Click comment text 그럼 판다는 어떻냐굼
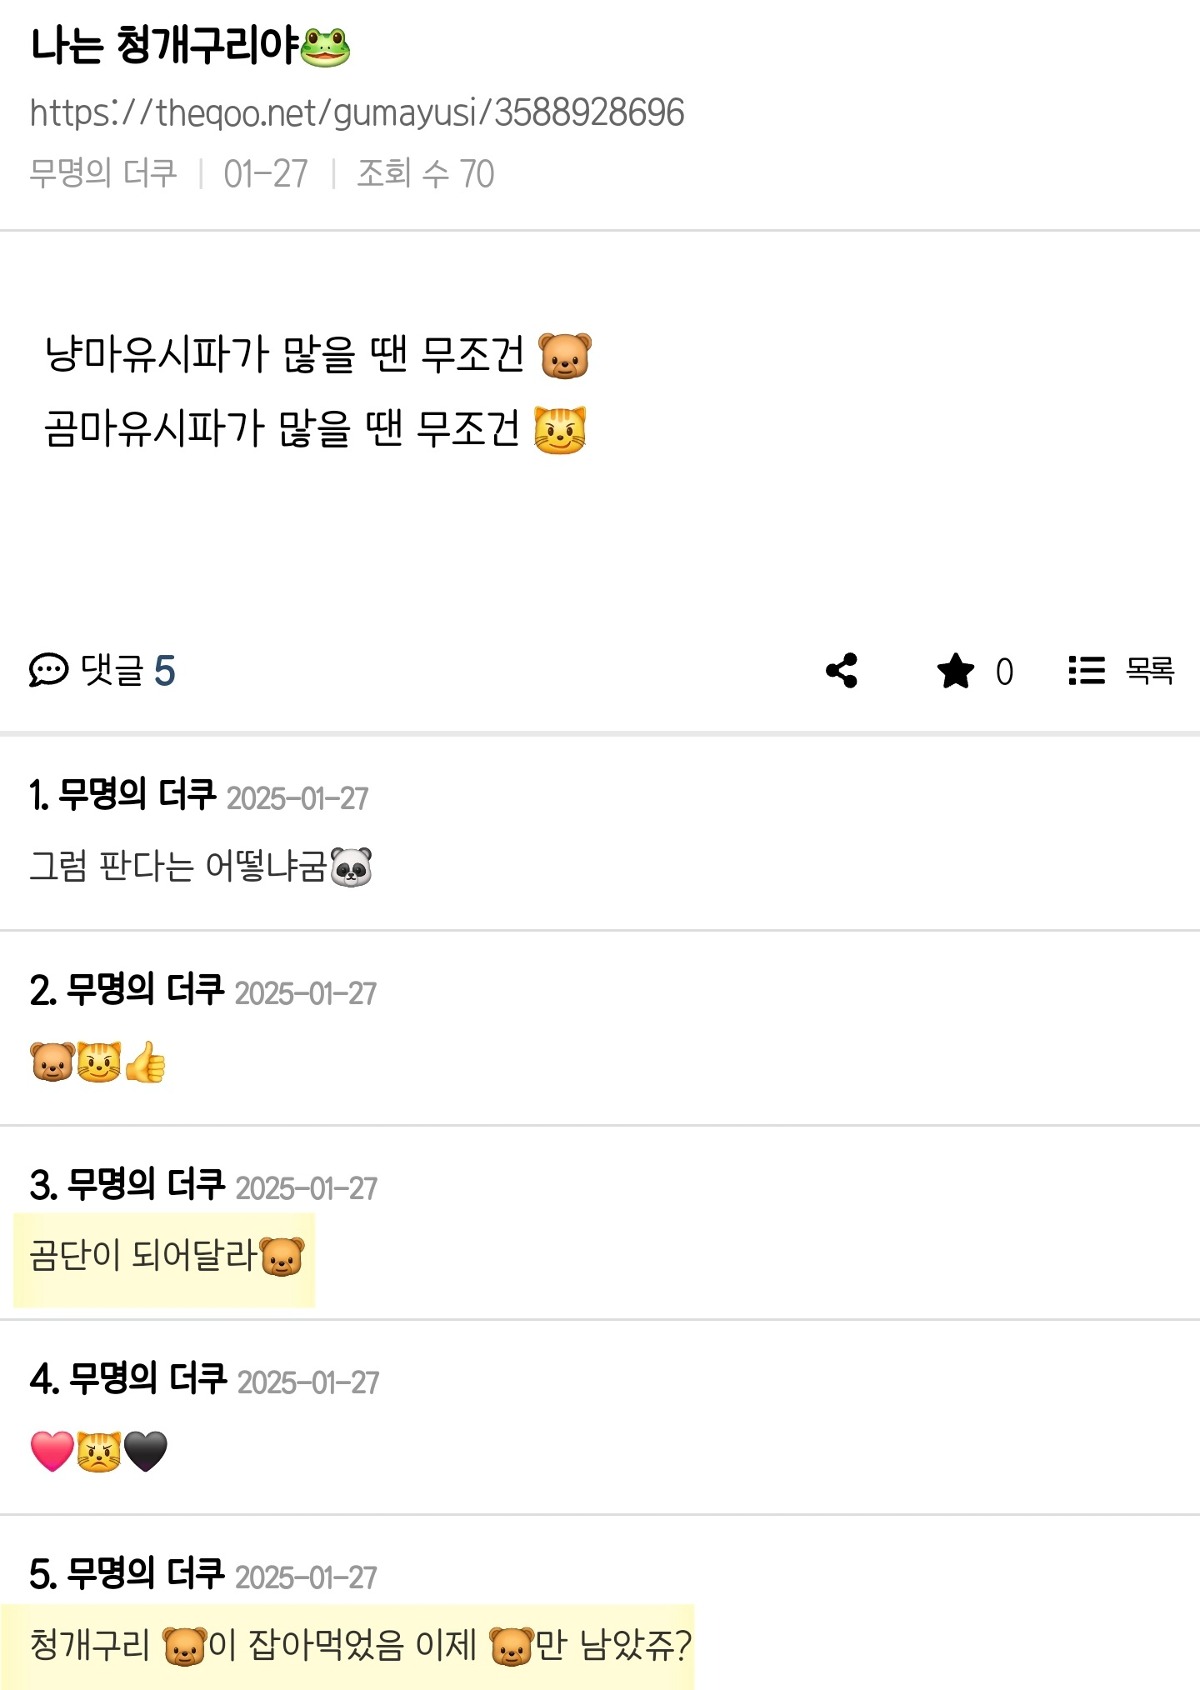Screen dimensions: 1200x1690 pos(201,867)
